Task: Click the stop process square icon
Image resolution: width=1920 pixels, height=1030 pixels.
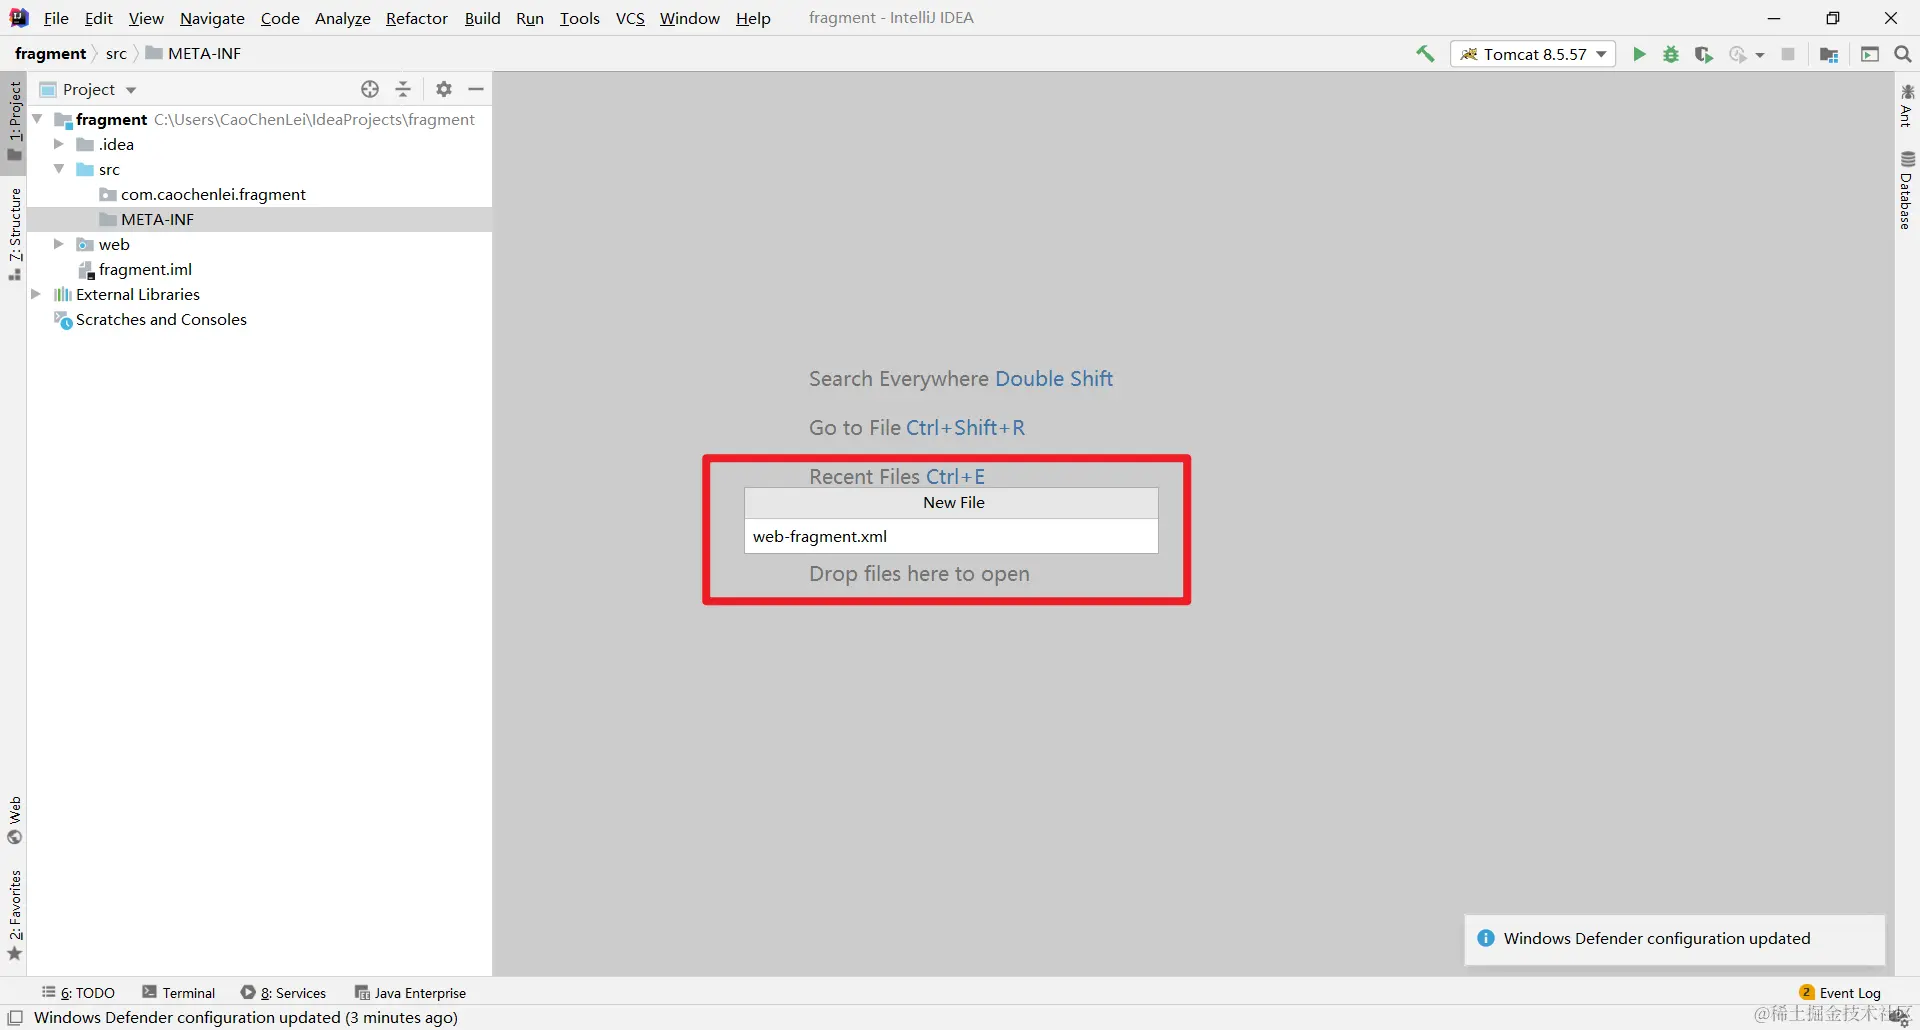Action: click(x=1788, y=54)
